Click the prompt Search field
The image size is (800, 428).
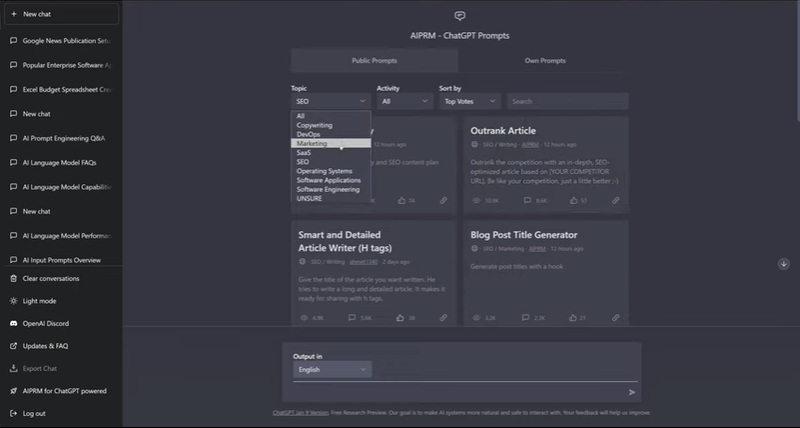coord(567,102)
